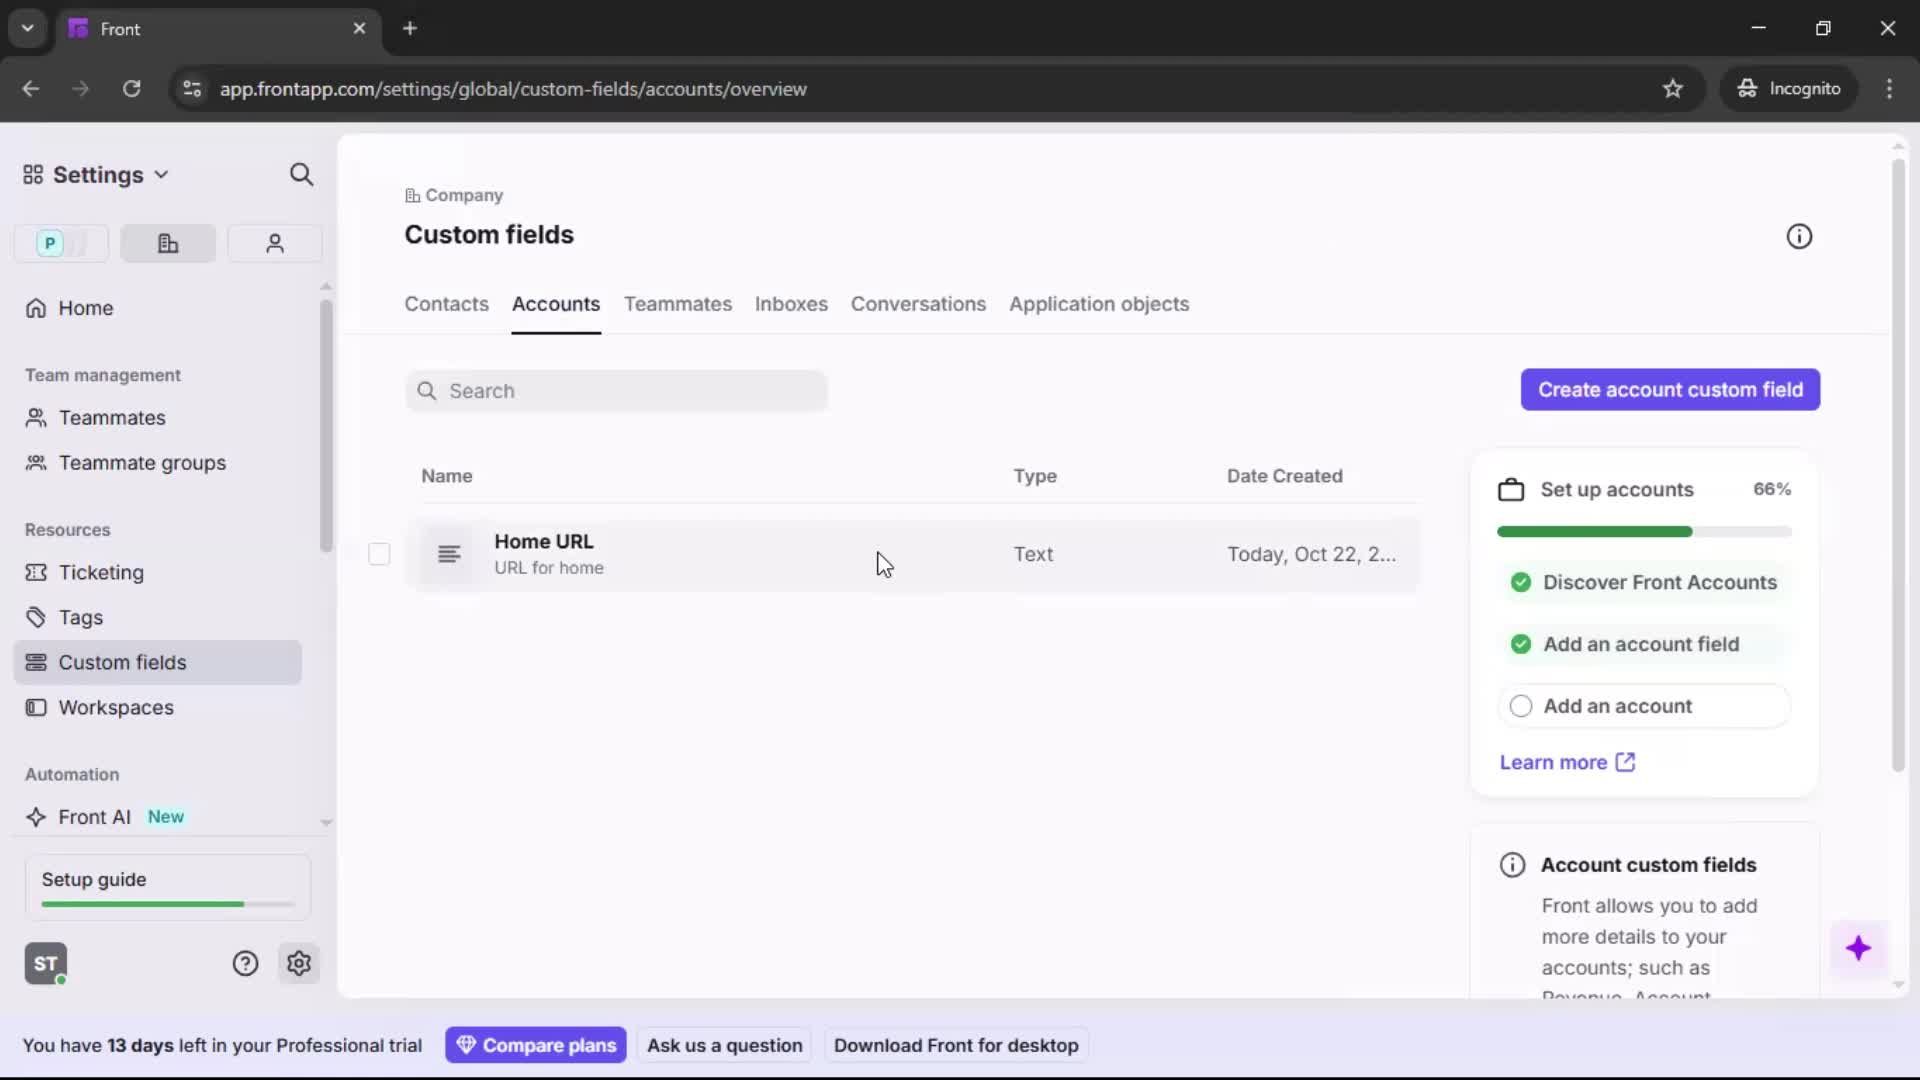Viewport: 1920px width, 1080px height.
Task: Open company settings via the building icon
Action: tap(167, 243)
